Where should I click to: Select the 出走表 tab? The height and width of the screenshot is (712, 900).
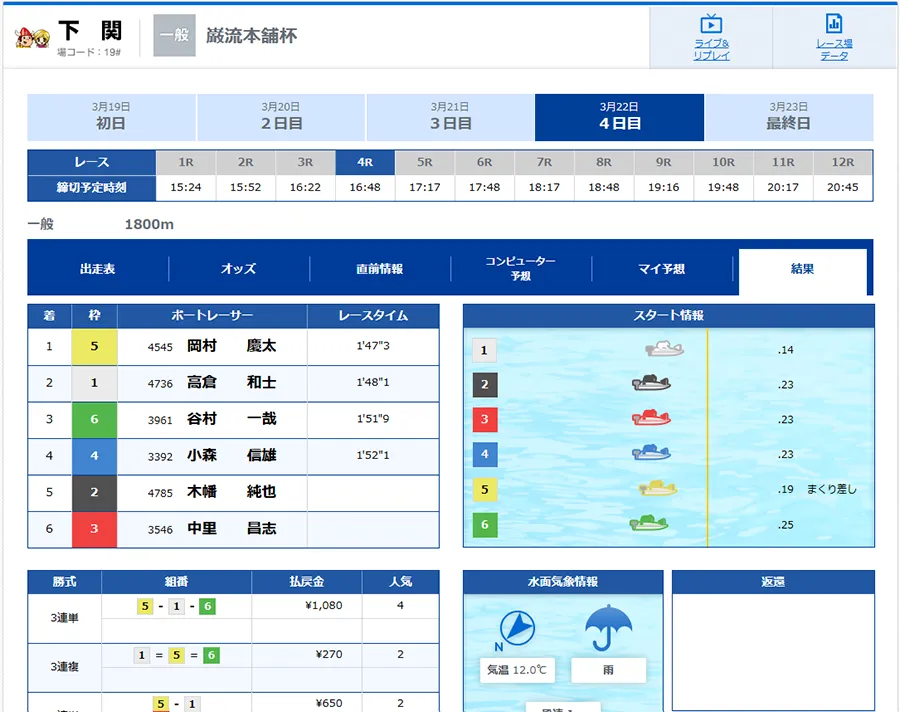(x=98, y=269)
